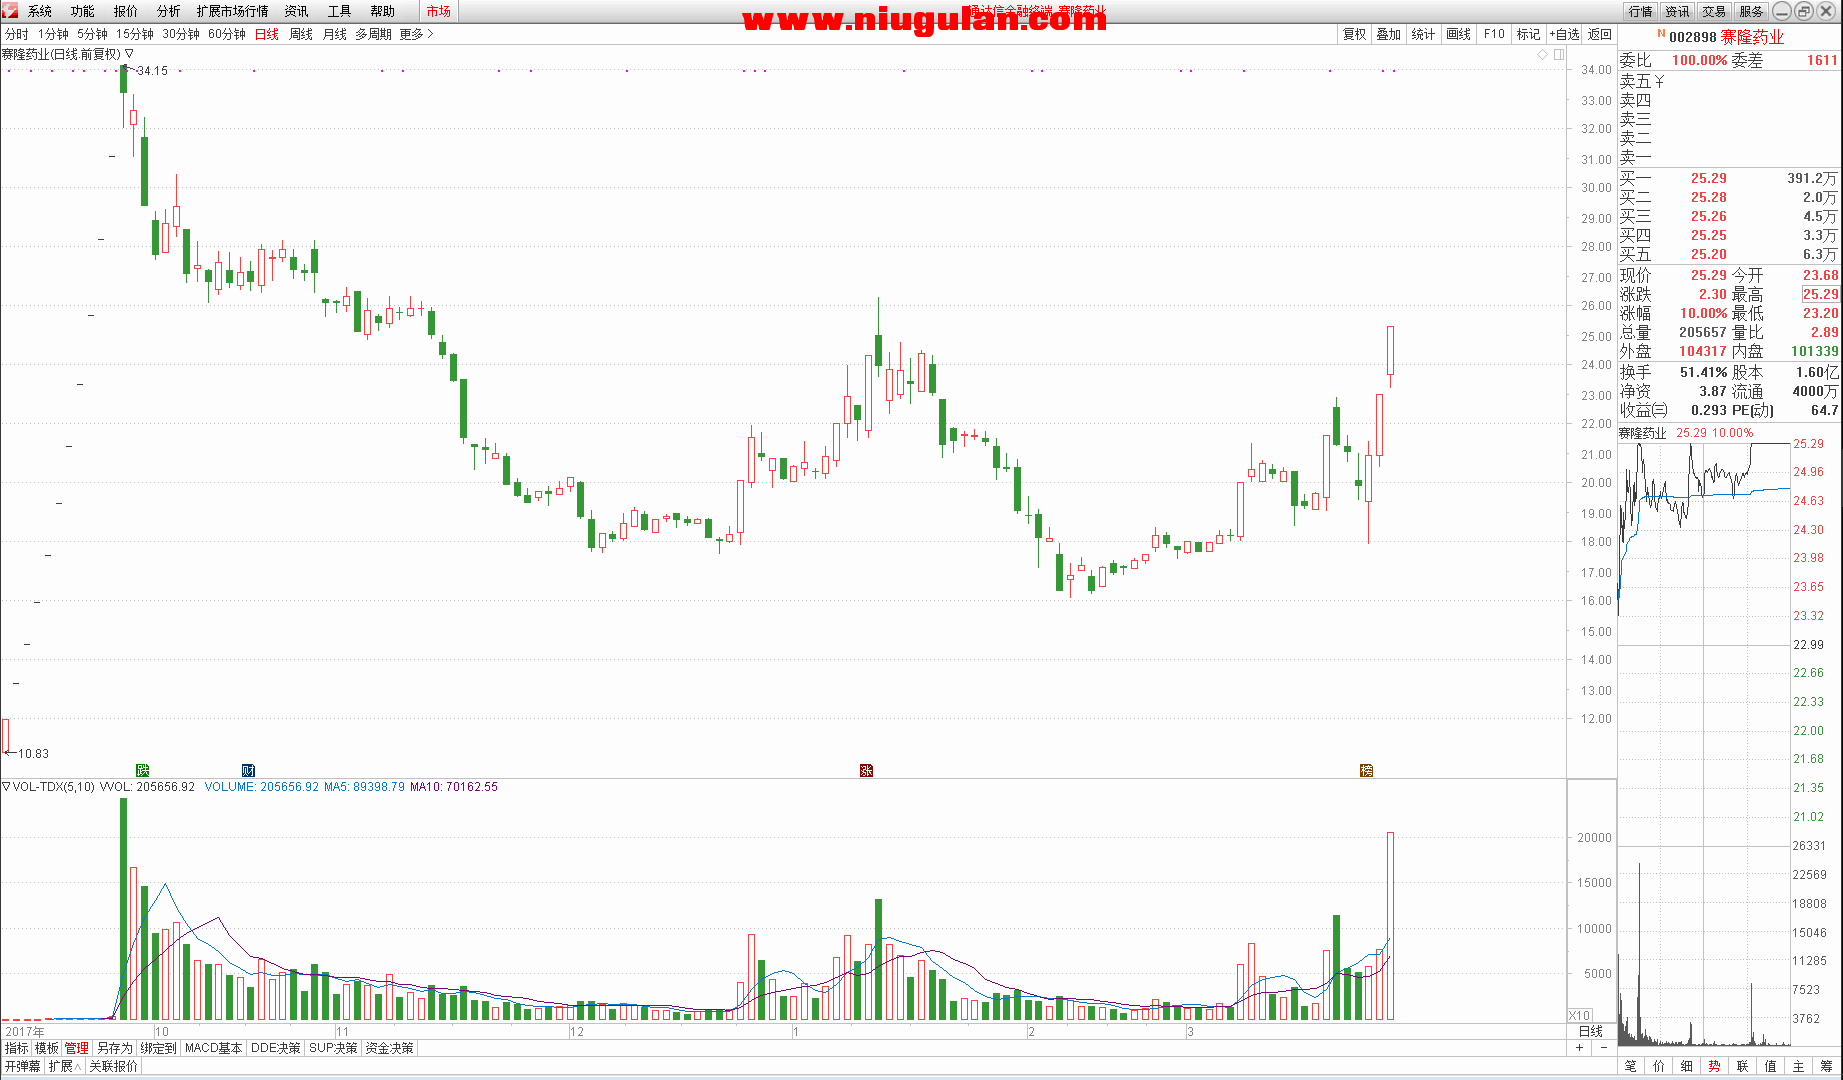Open the 系统 menu
Image resolution: width=1843 pixels, height=1080 pixels.
tap(40, 11)
